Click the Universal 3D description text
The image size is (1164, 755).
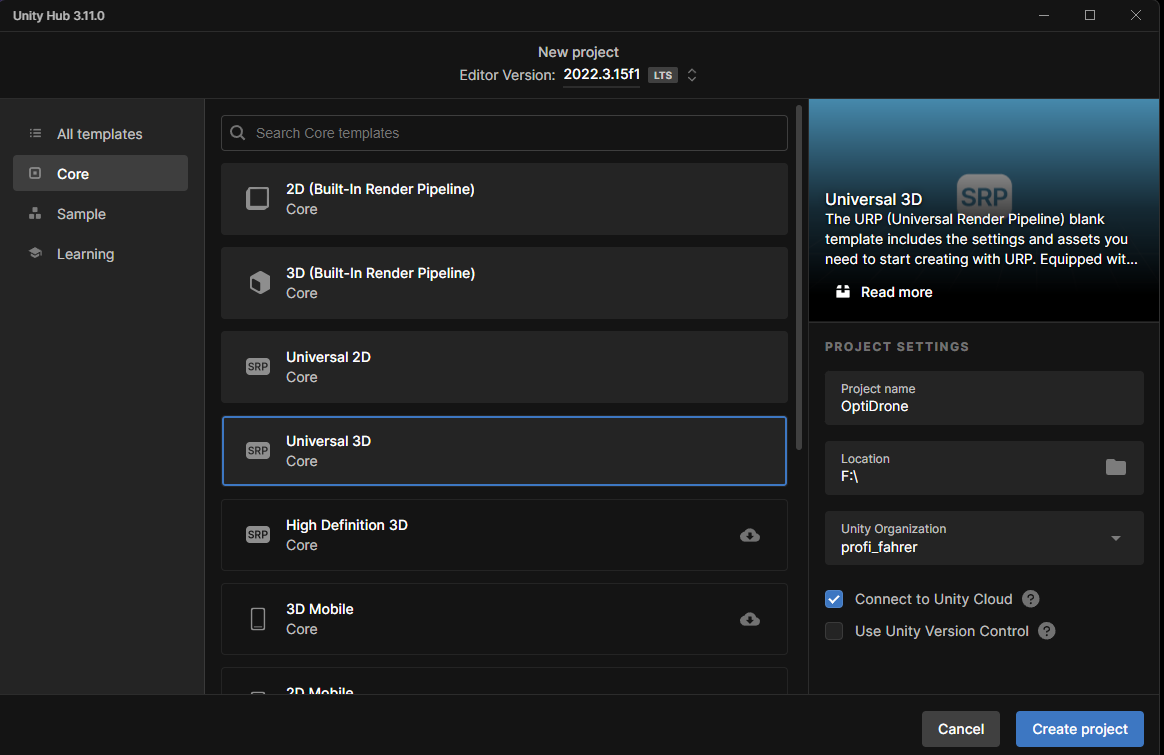coord(981,239)
